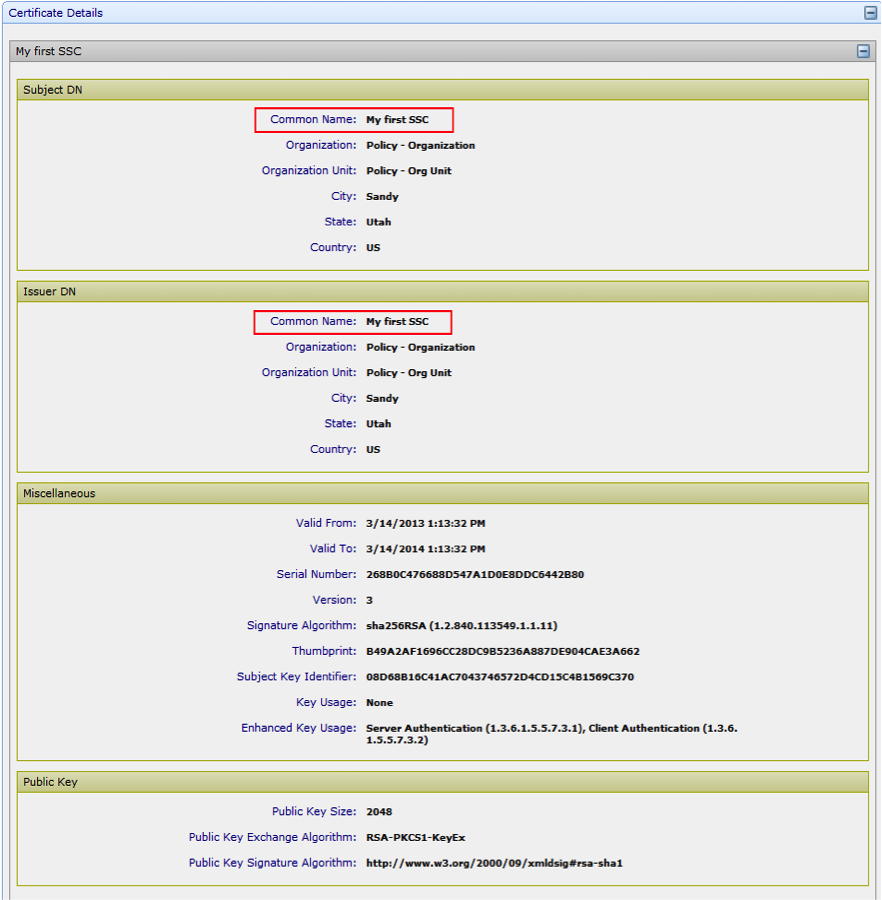
Task: Click Common Name value under Subject DN
Action: click(397, 120)
